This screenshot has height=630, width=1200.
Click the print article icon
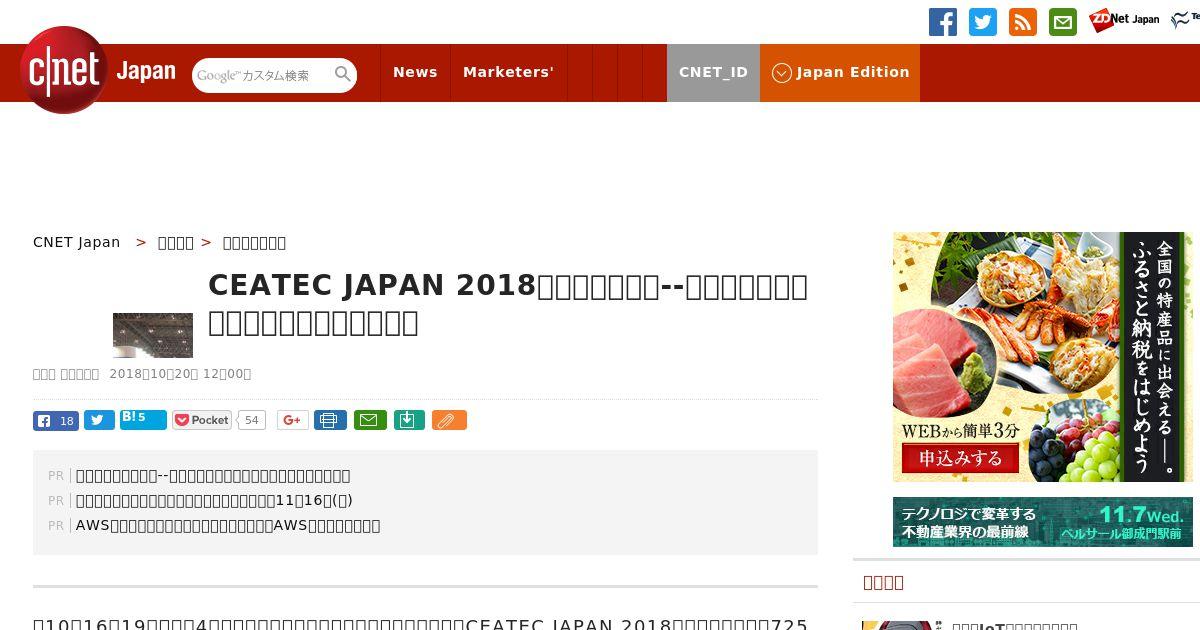(330, 420)
